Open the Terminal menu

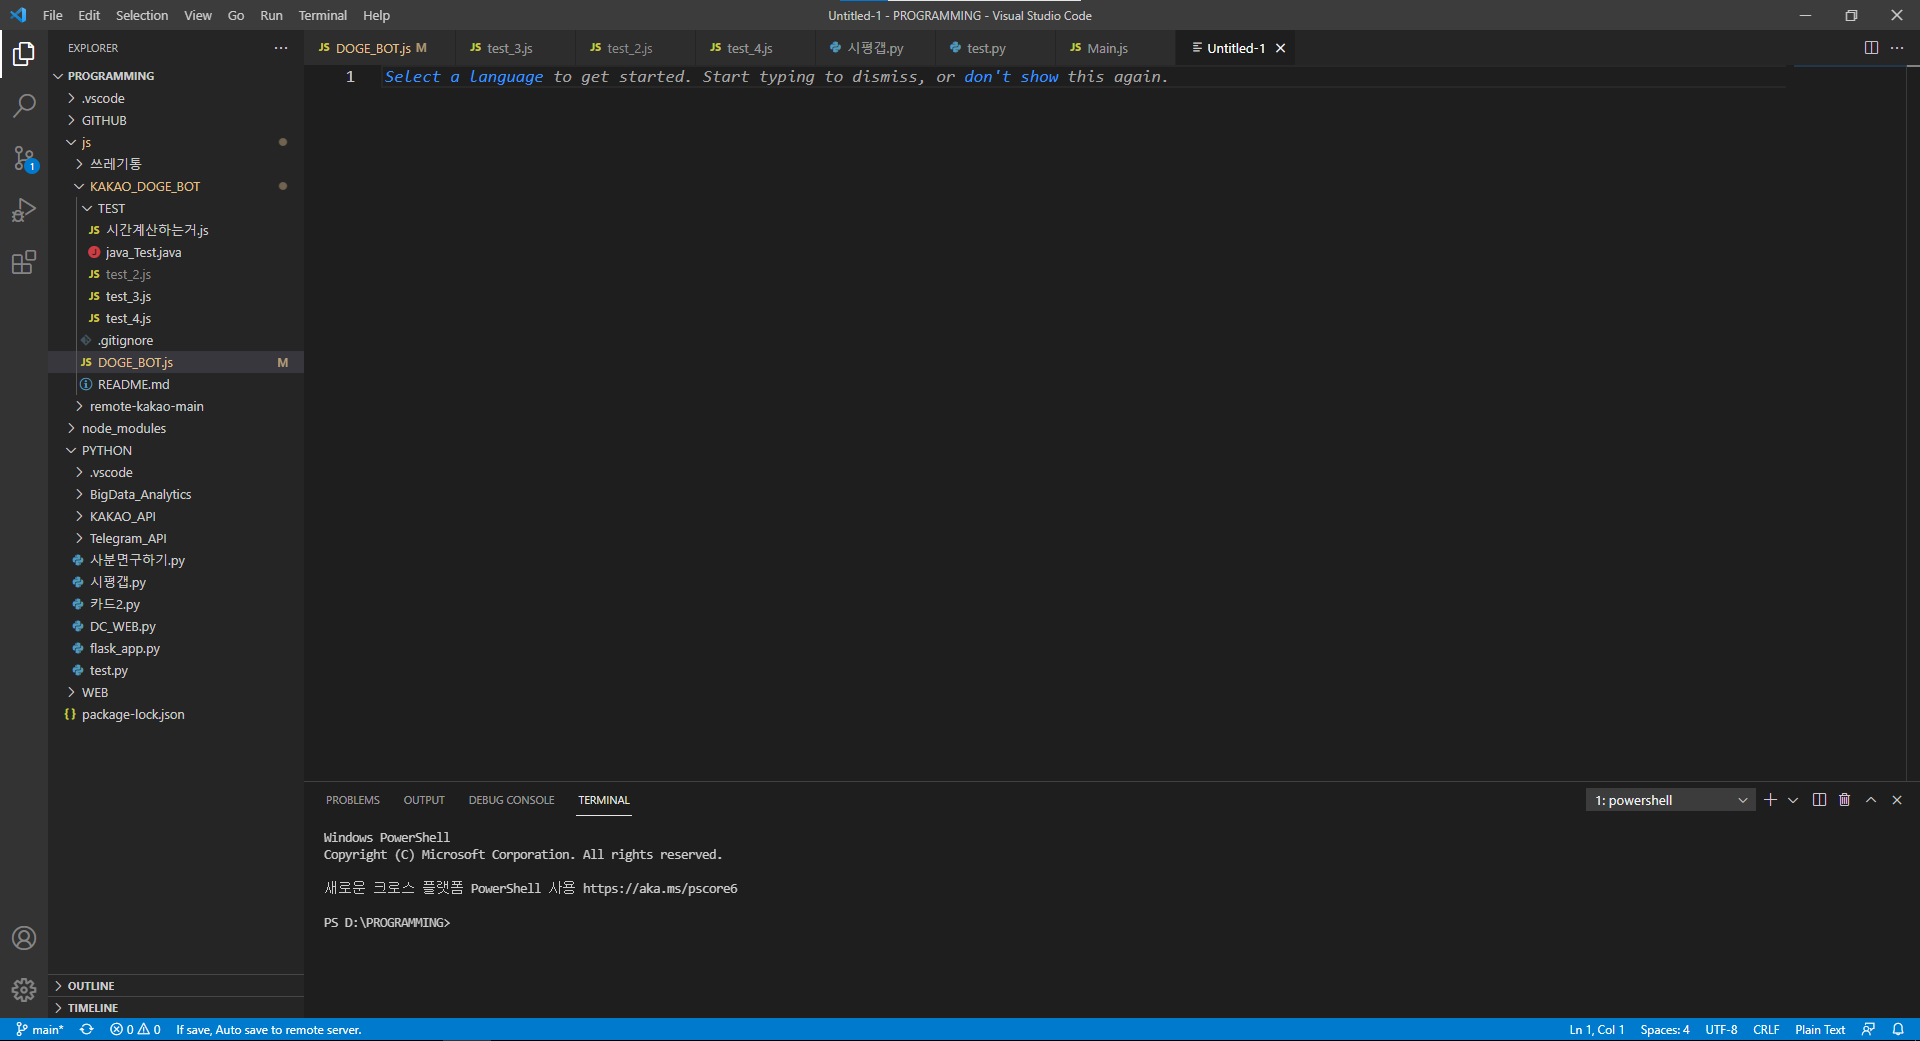(322, 15)
